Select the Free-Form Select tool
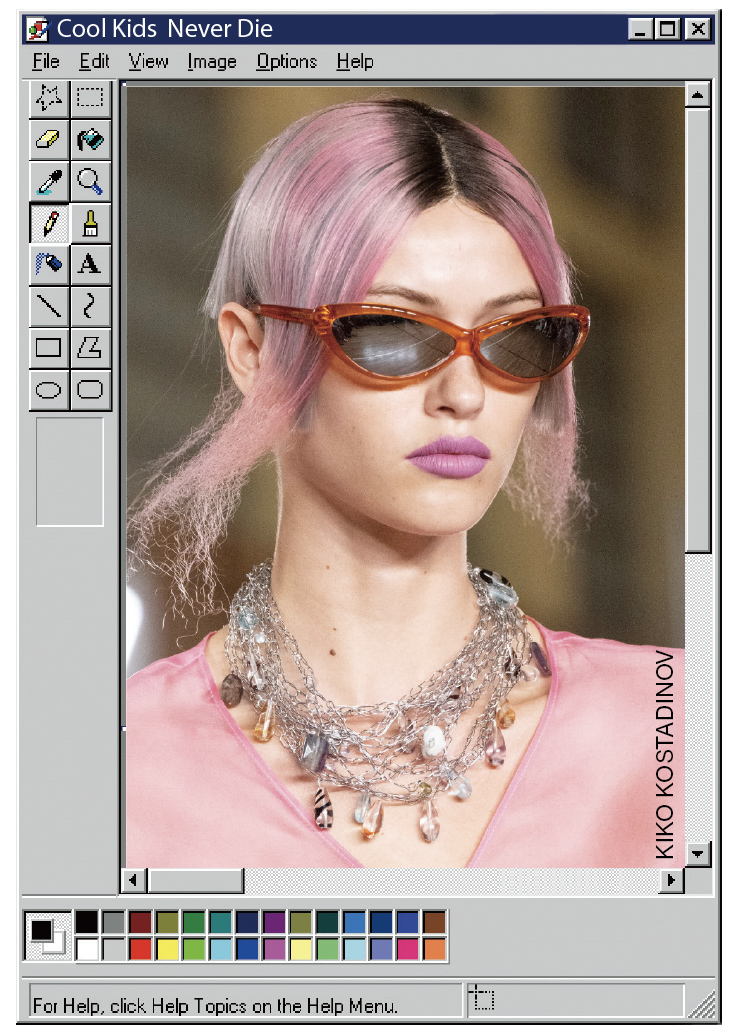 coord(49,97)
